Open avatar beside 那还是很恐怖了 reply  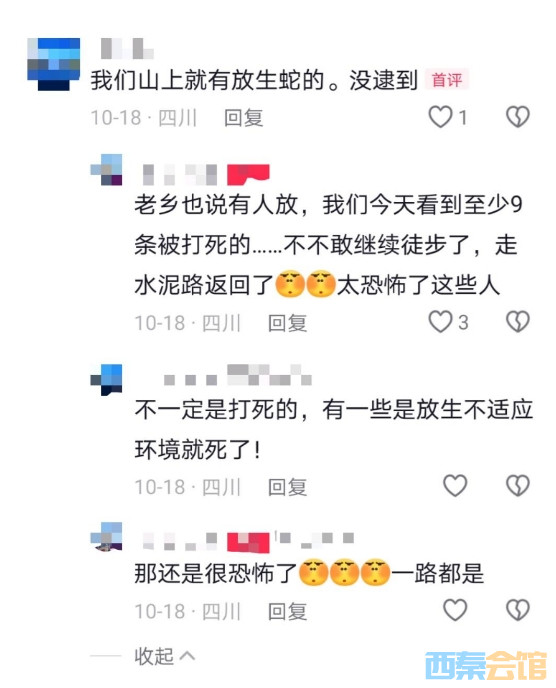[106, 537]
